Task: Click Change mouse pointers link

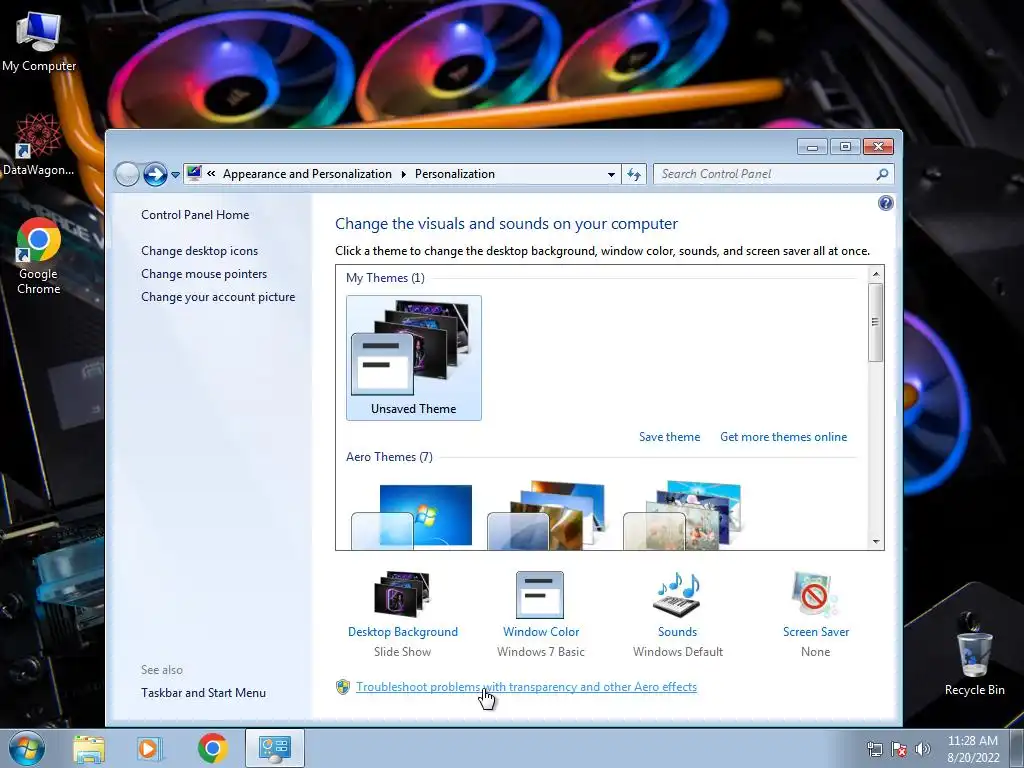Action: coord(204,274)
